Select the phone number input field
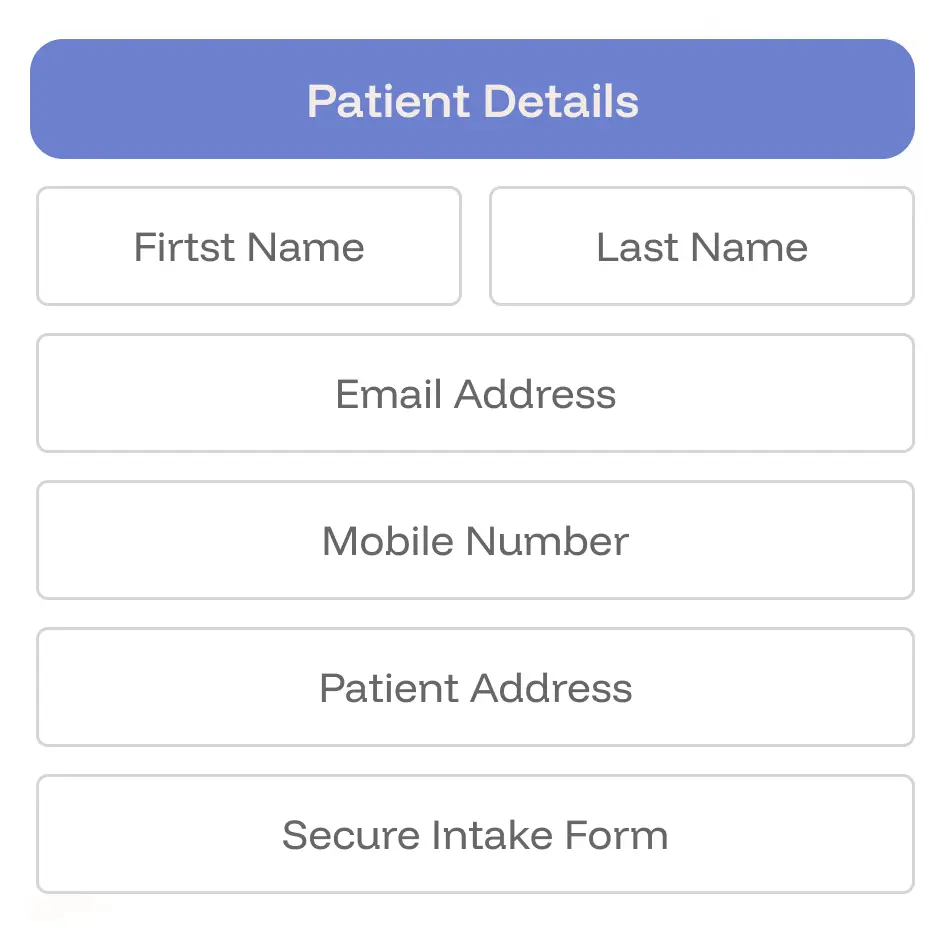 tap(475, 540)
